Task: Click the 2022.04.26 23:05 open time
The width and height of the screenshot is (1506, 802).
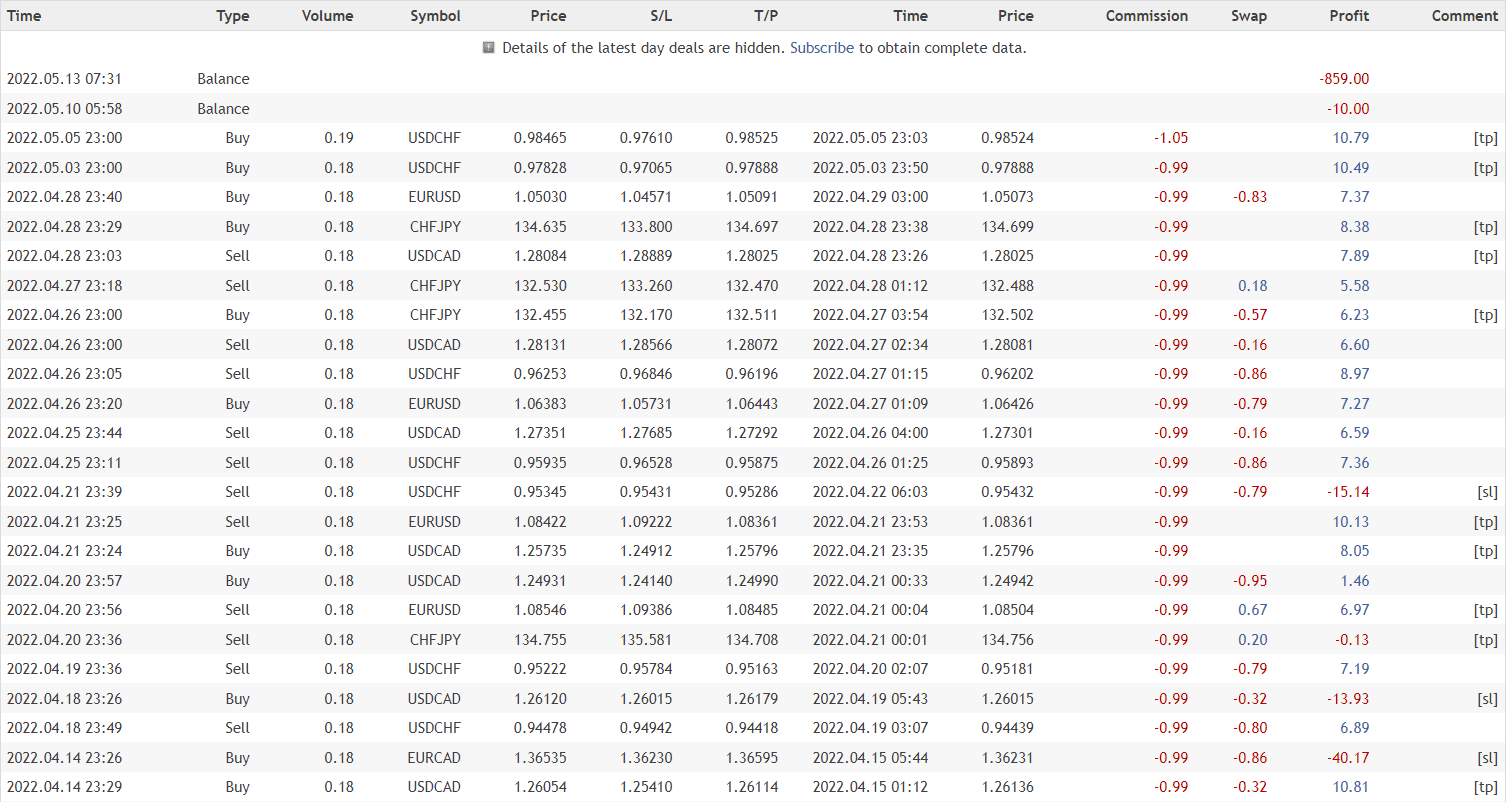Action: coord(65,374)
